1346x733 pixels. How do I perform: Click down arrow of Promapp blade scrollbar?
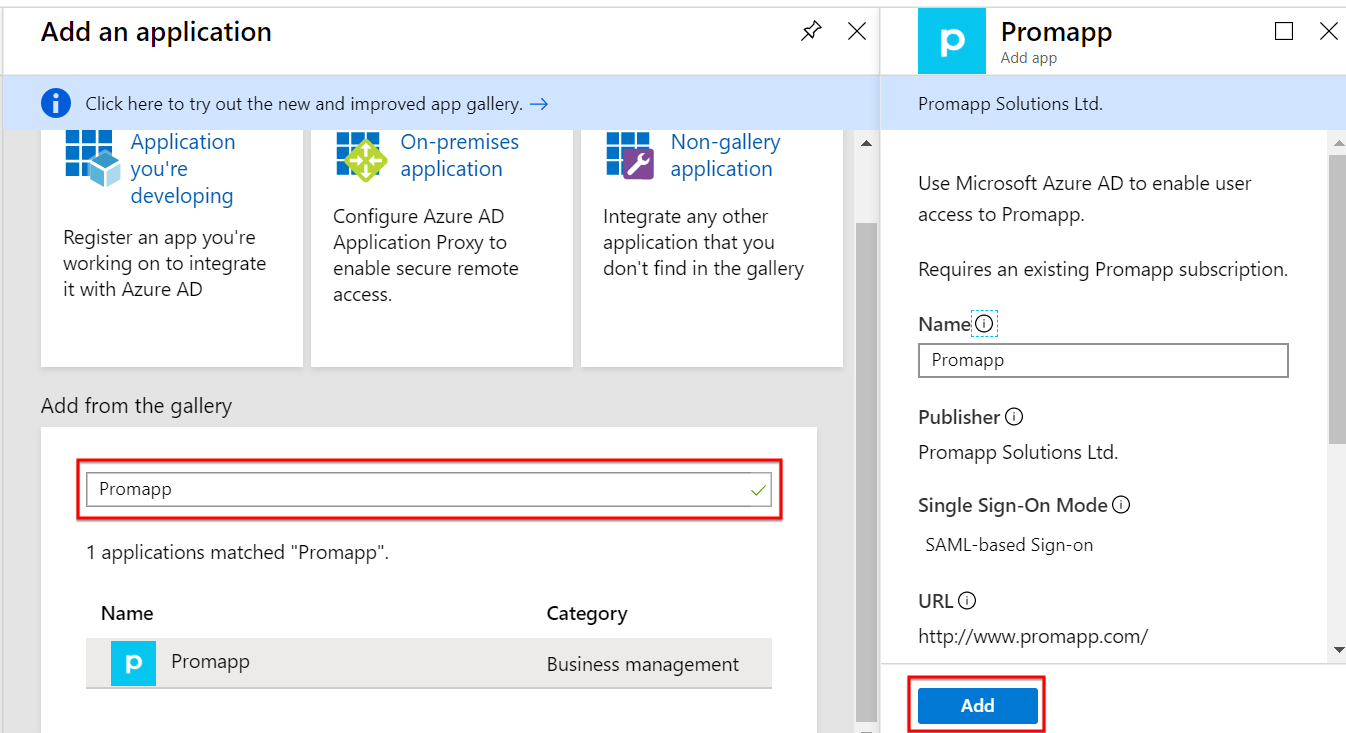click(x=1338, y=650)
